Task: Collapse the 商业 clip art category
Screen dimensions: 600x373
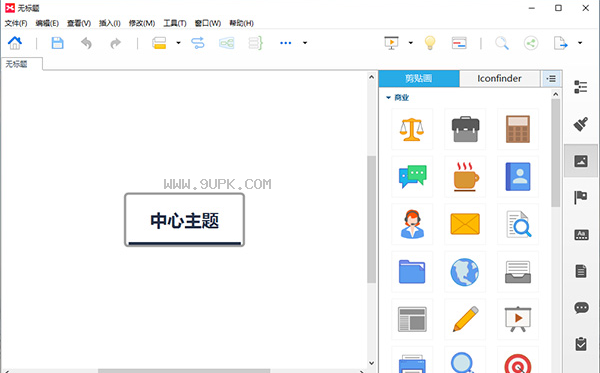Action: click(388, 98)
